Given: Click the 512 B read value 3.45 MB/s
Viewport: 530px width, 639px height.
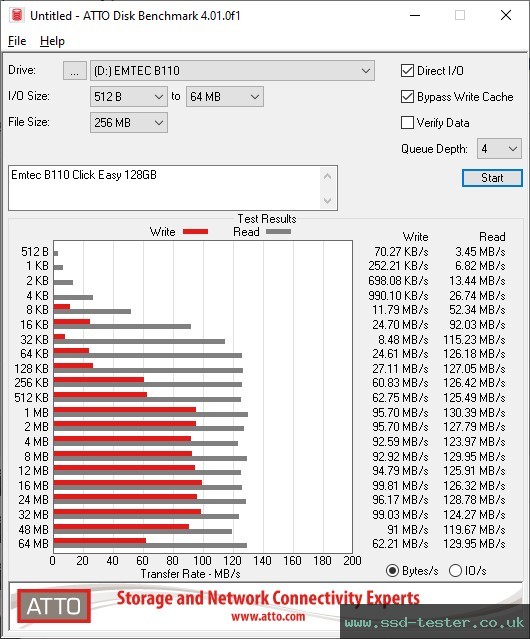Looking at the screenshot, I should [x=480, y=251].
